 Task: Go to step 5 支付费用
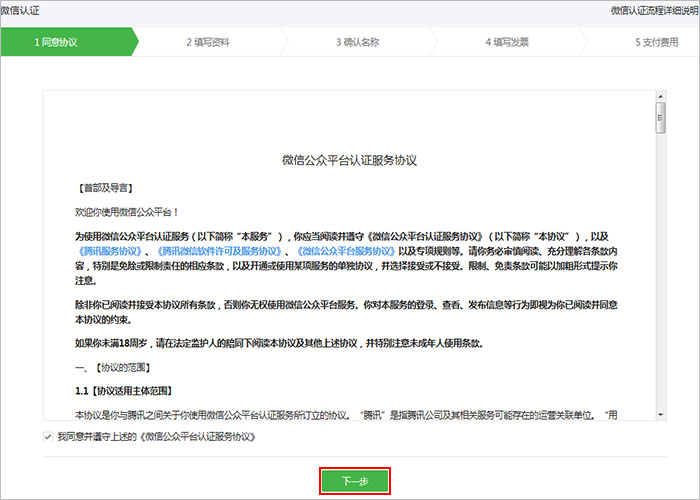pos(655,43)
